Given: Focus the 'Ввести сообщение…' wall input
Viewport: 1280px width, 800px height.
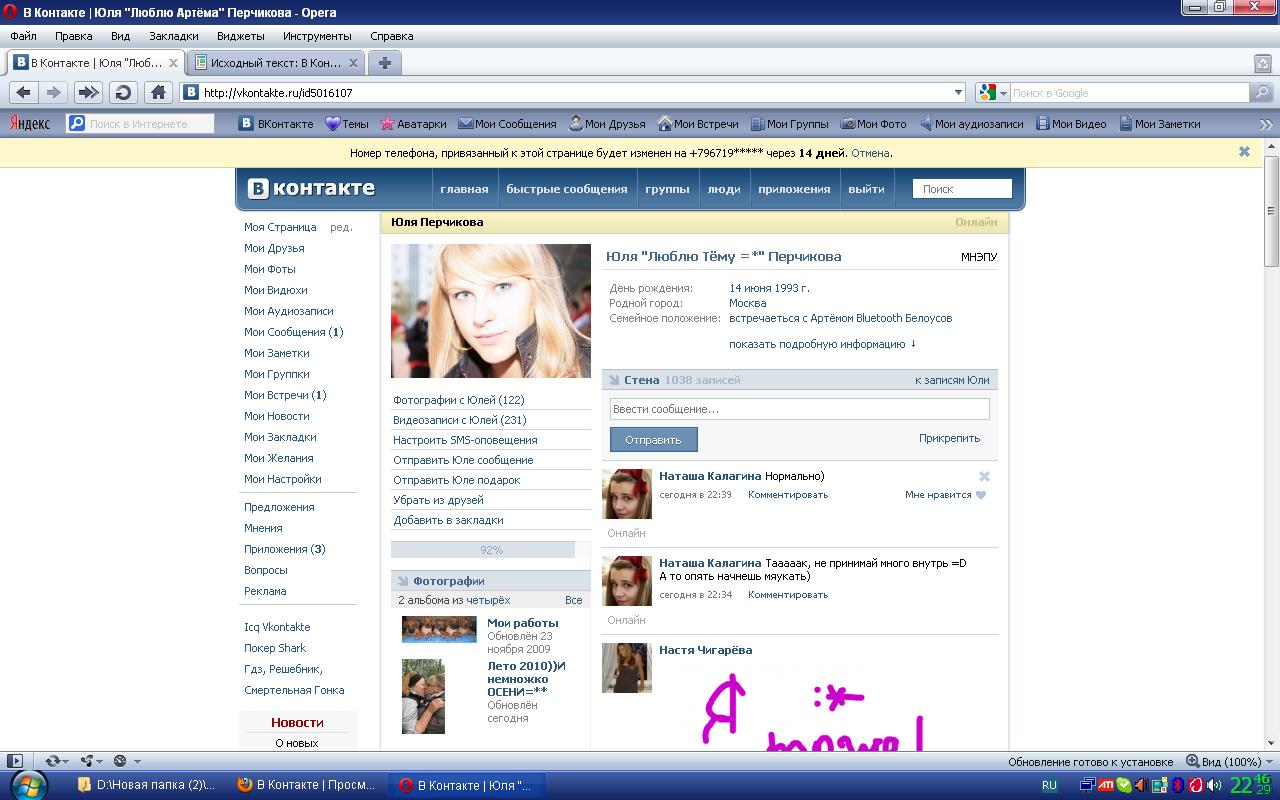Looking at the screenshot, I should (x=800, y=409).
